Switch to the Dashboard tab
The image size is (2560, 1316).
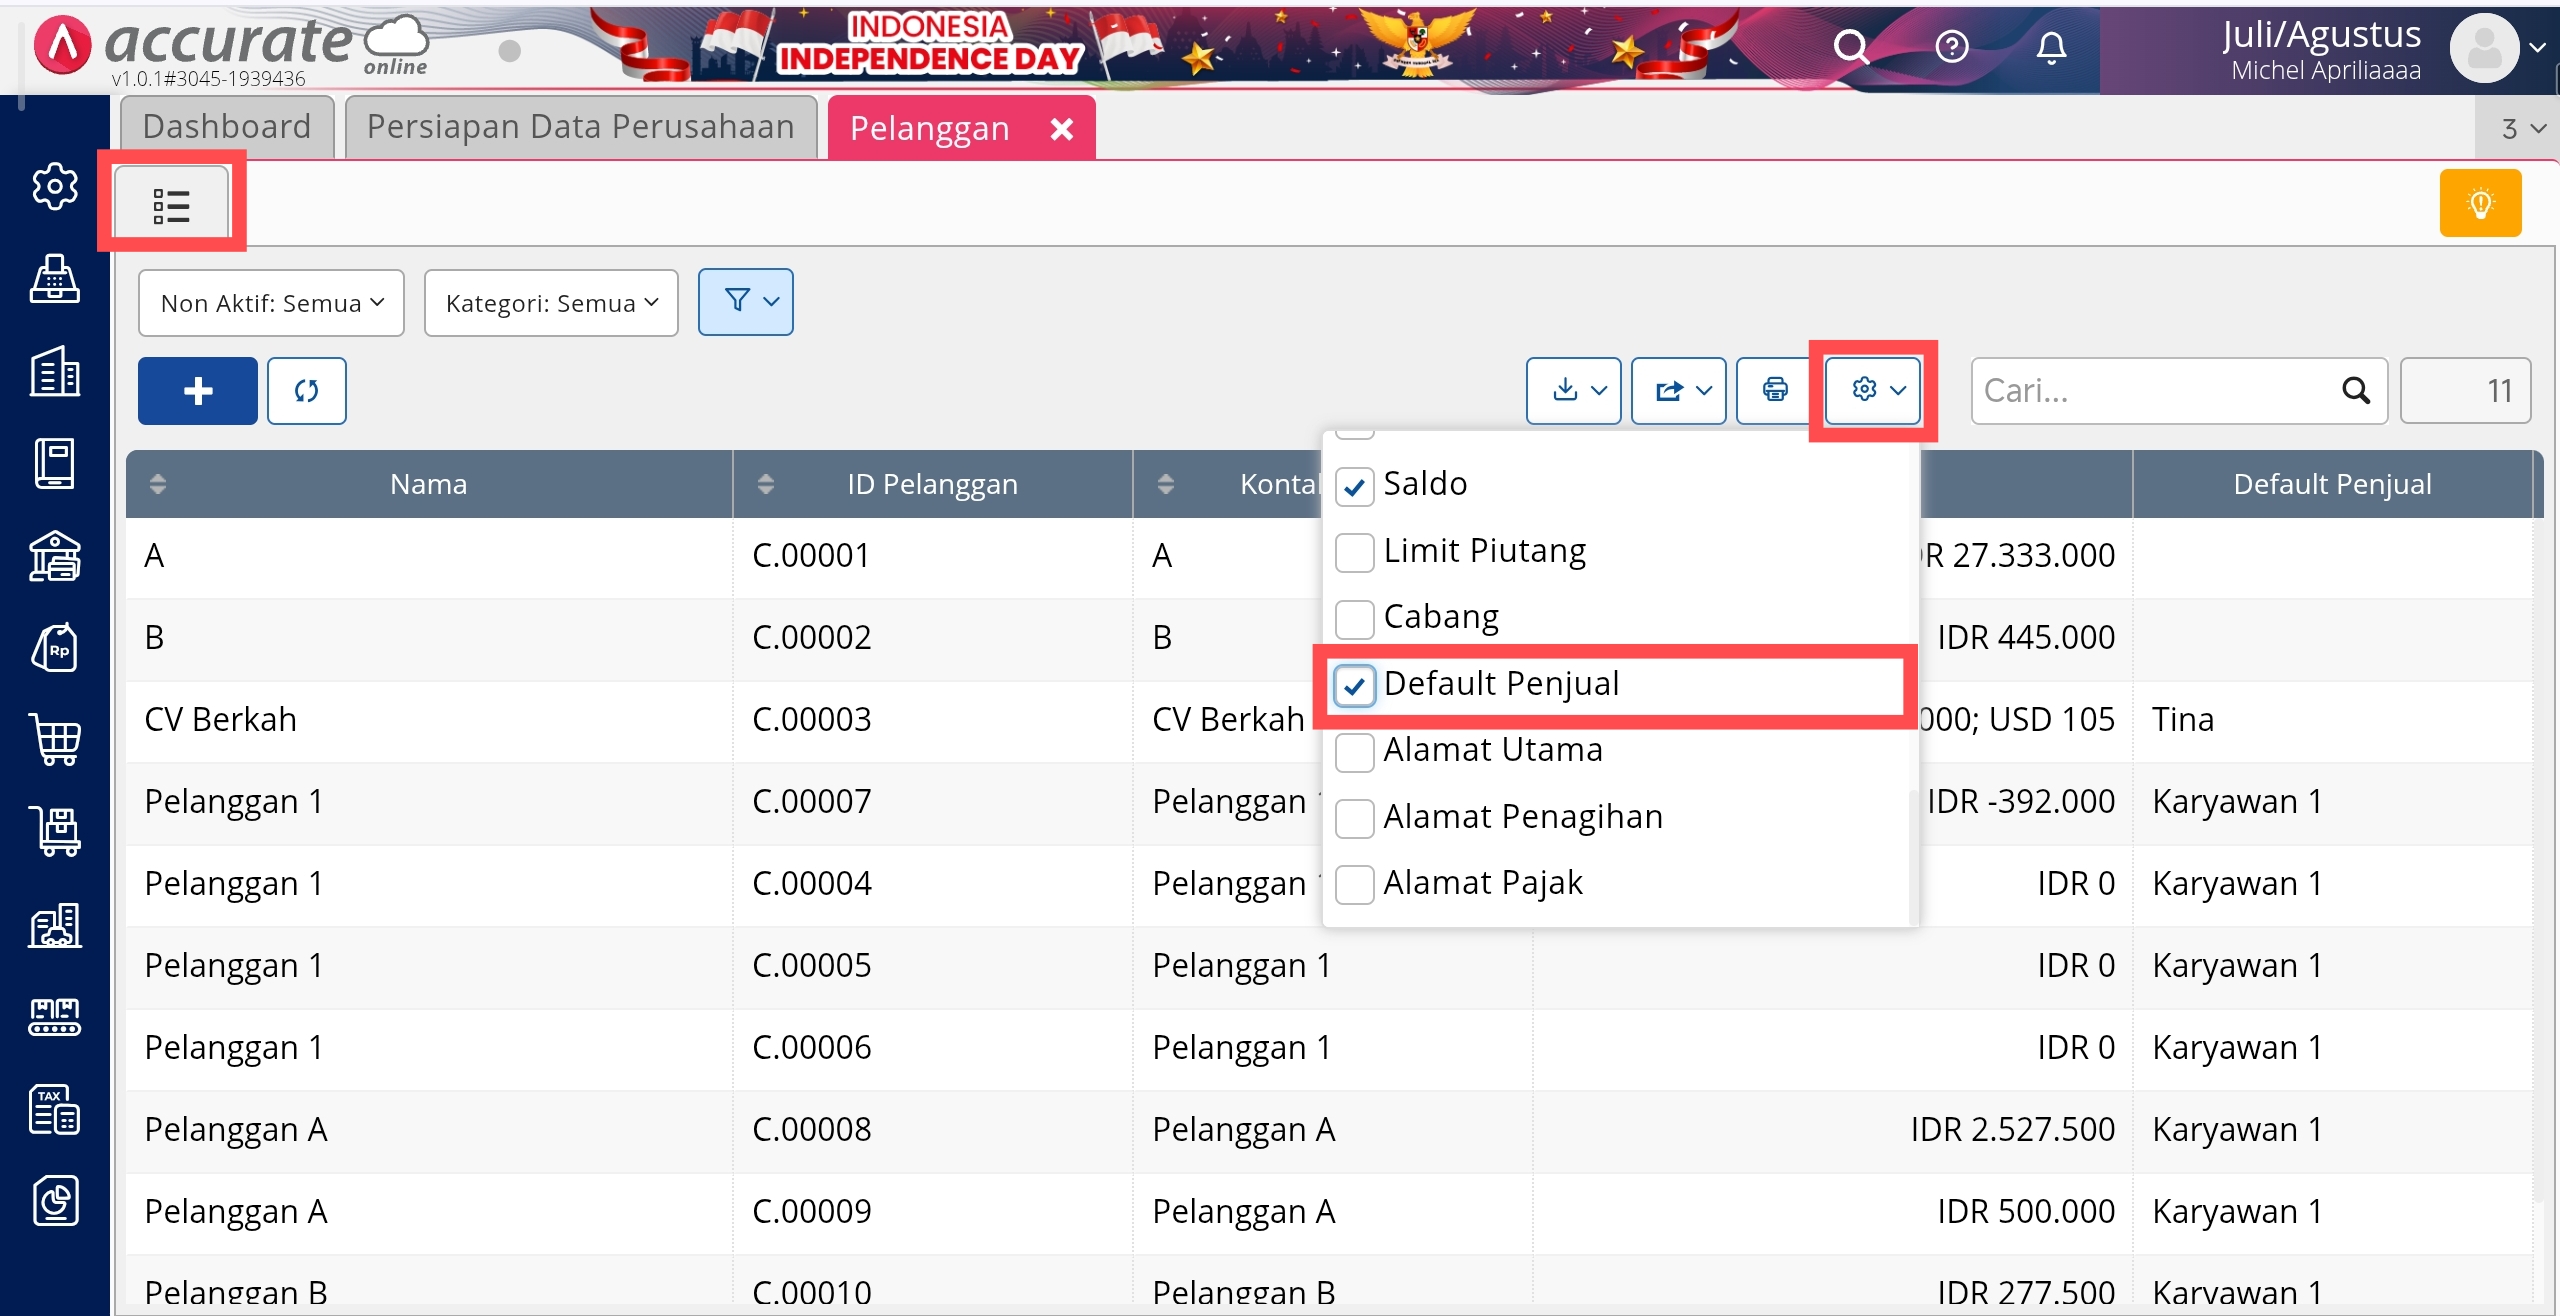click(227, 127)
